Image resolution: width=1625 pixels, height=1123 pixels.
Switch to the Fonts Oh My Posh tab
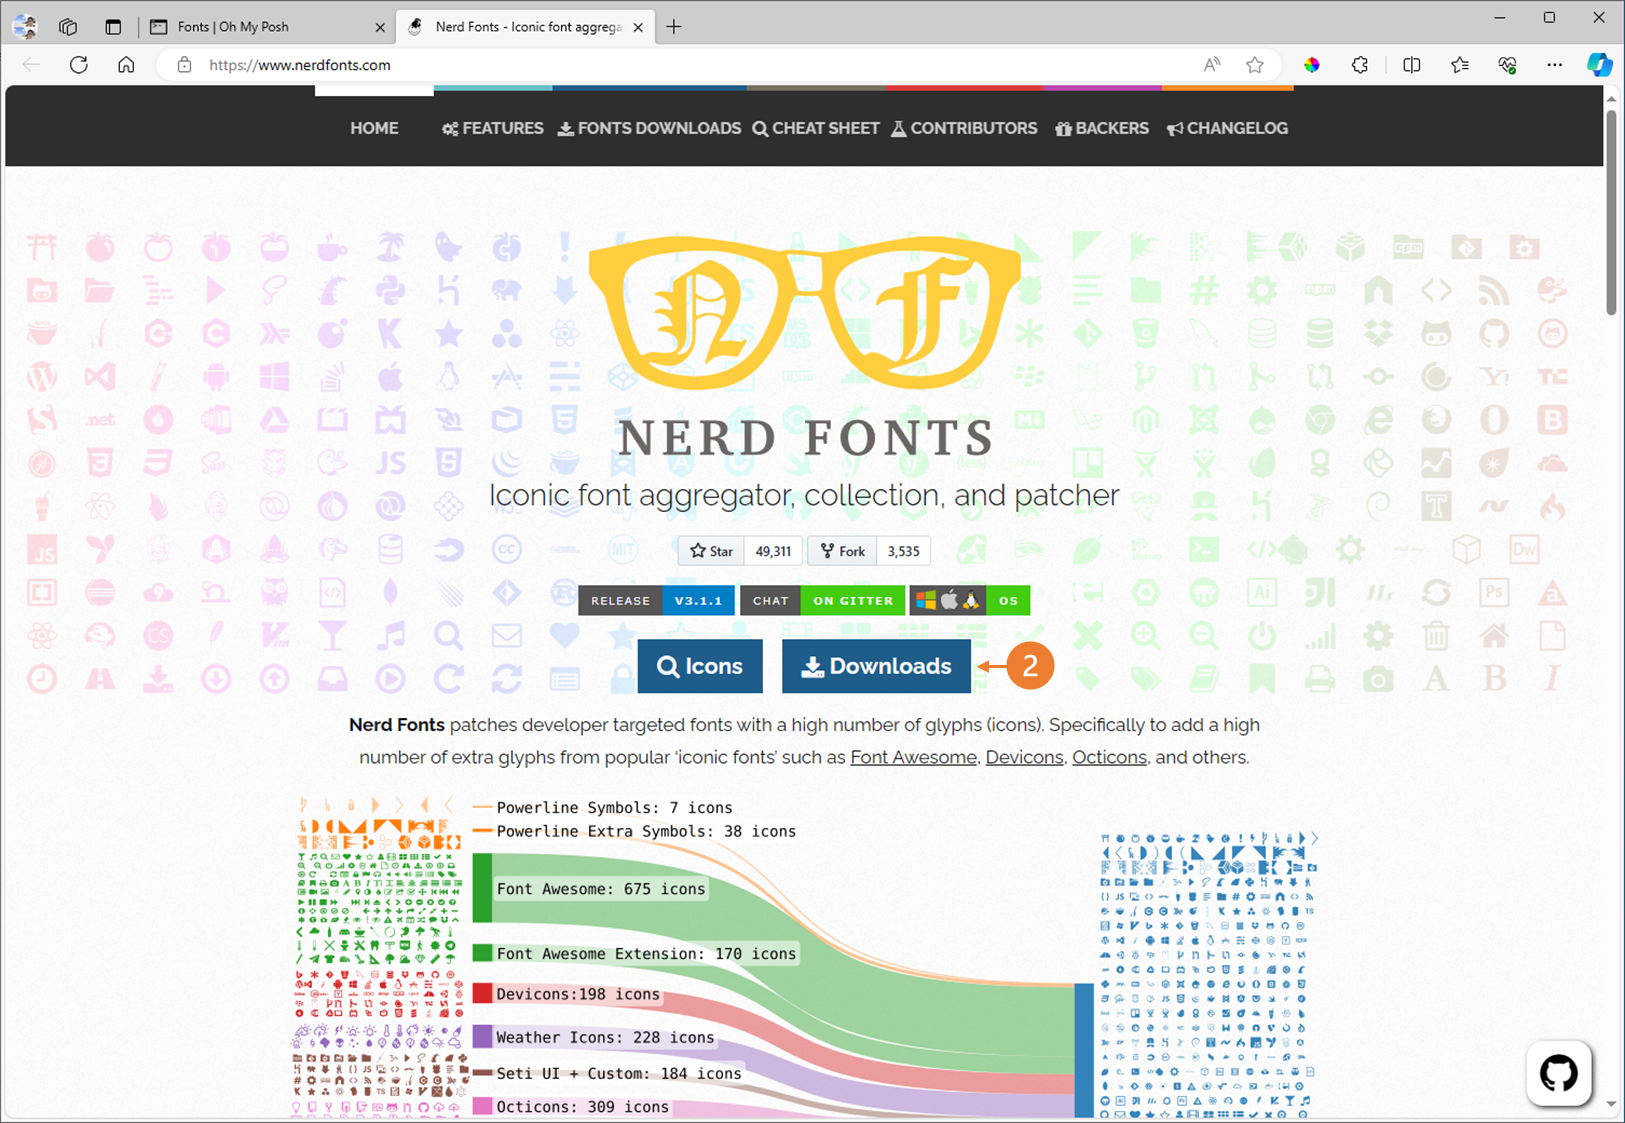tap(266, 27)
